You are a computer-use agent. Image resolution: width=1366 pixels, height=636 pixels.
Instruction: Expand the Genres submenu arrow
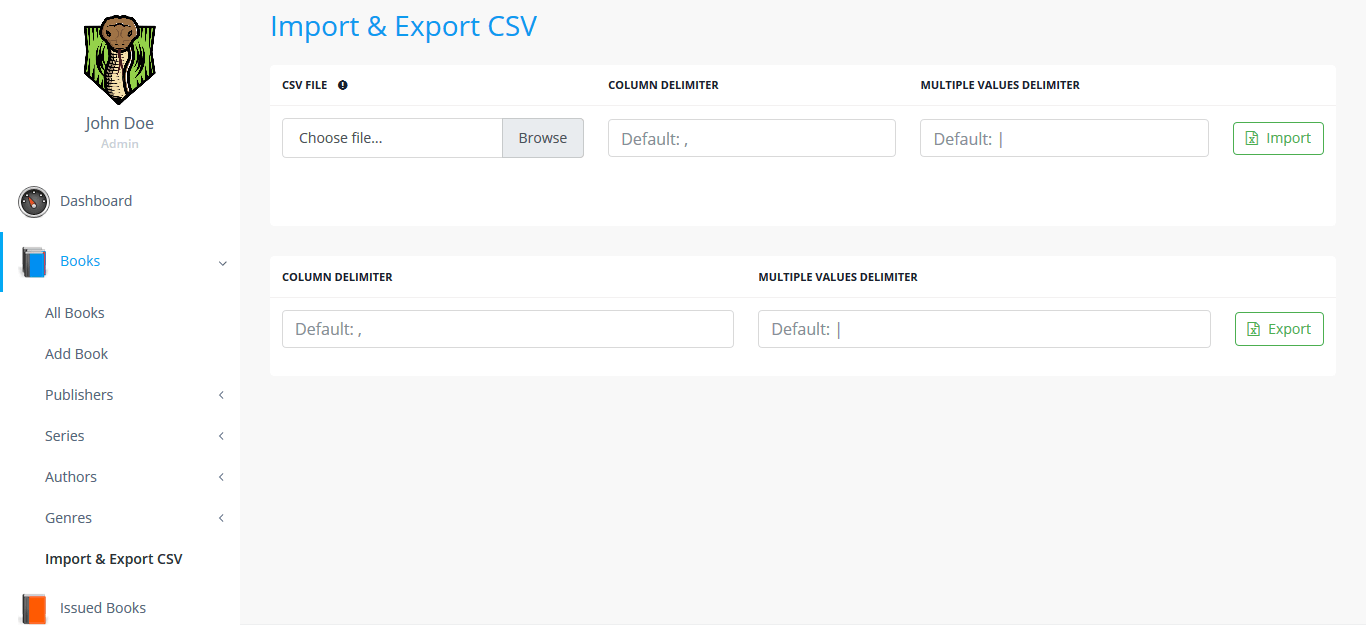[x=221, y=518]
